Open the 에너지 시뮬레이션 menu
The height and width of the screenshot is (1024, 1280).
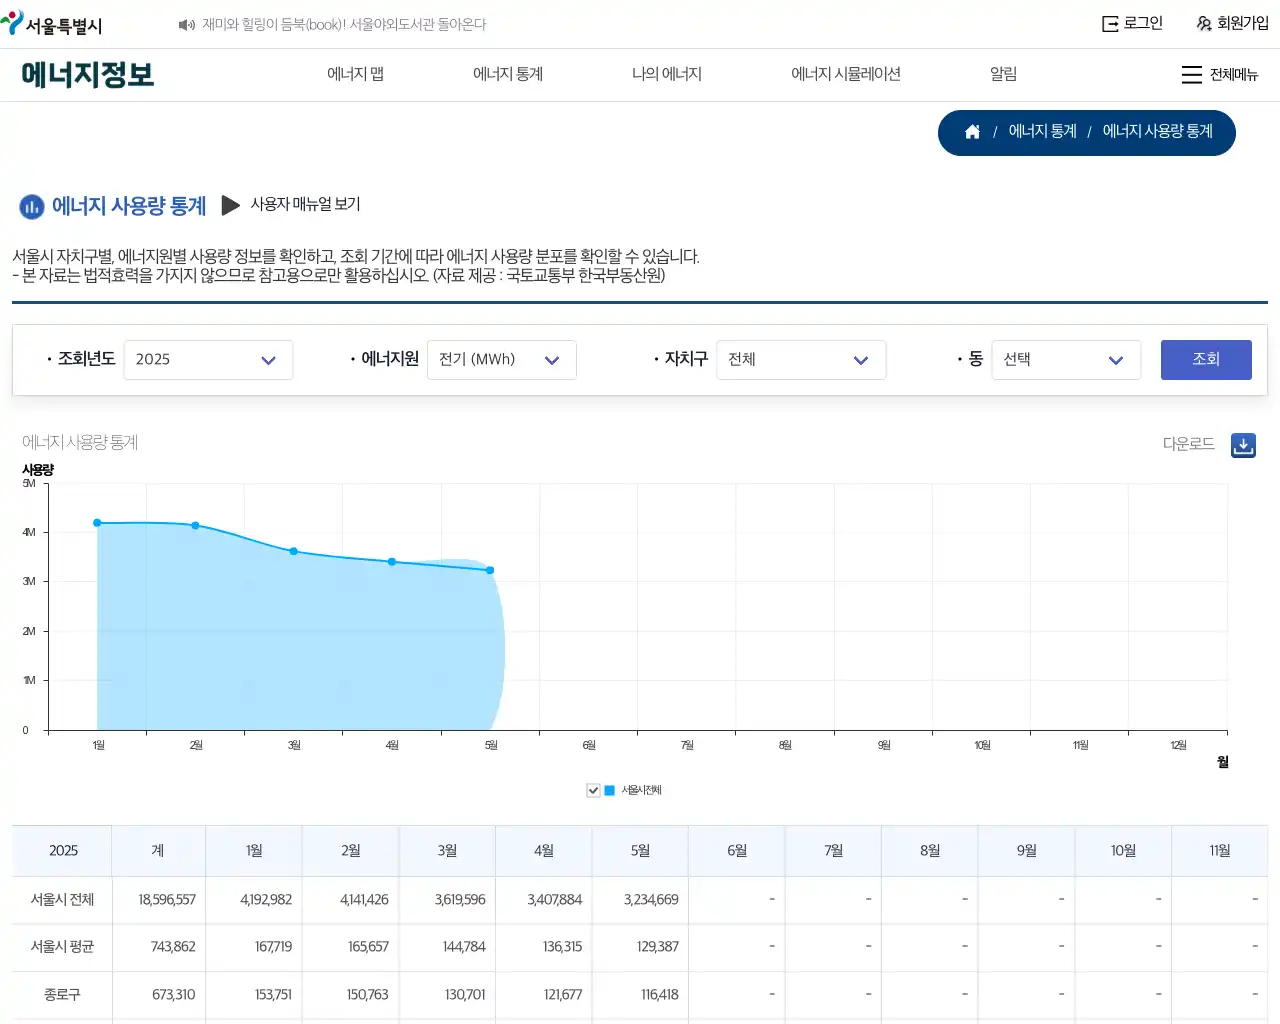coord(846,74)
